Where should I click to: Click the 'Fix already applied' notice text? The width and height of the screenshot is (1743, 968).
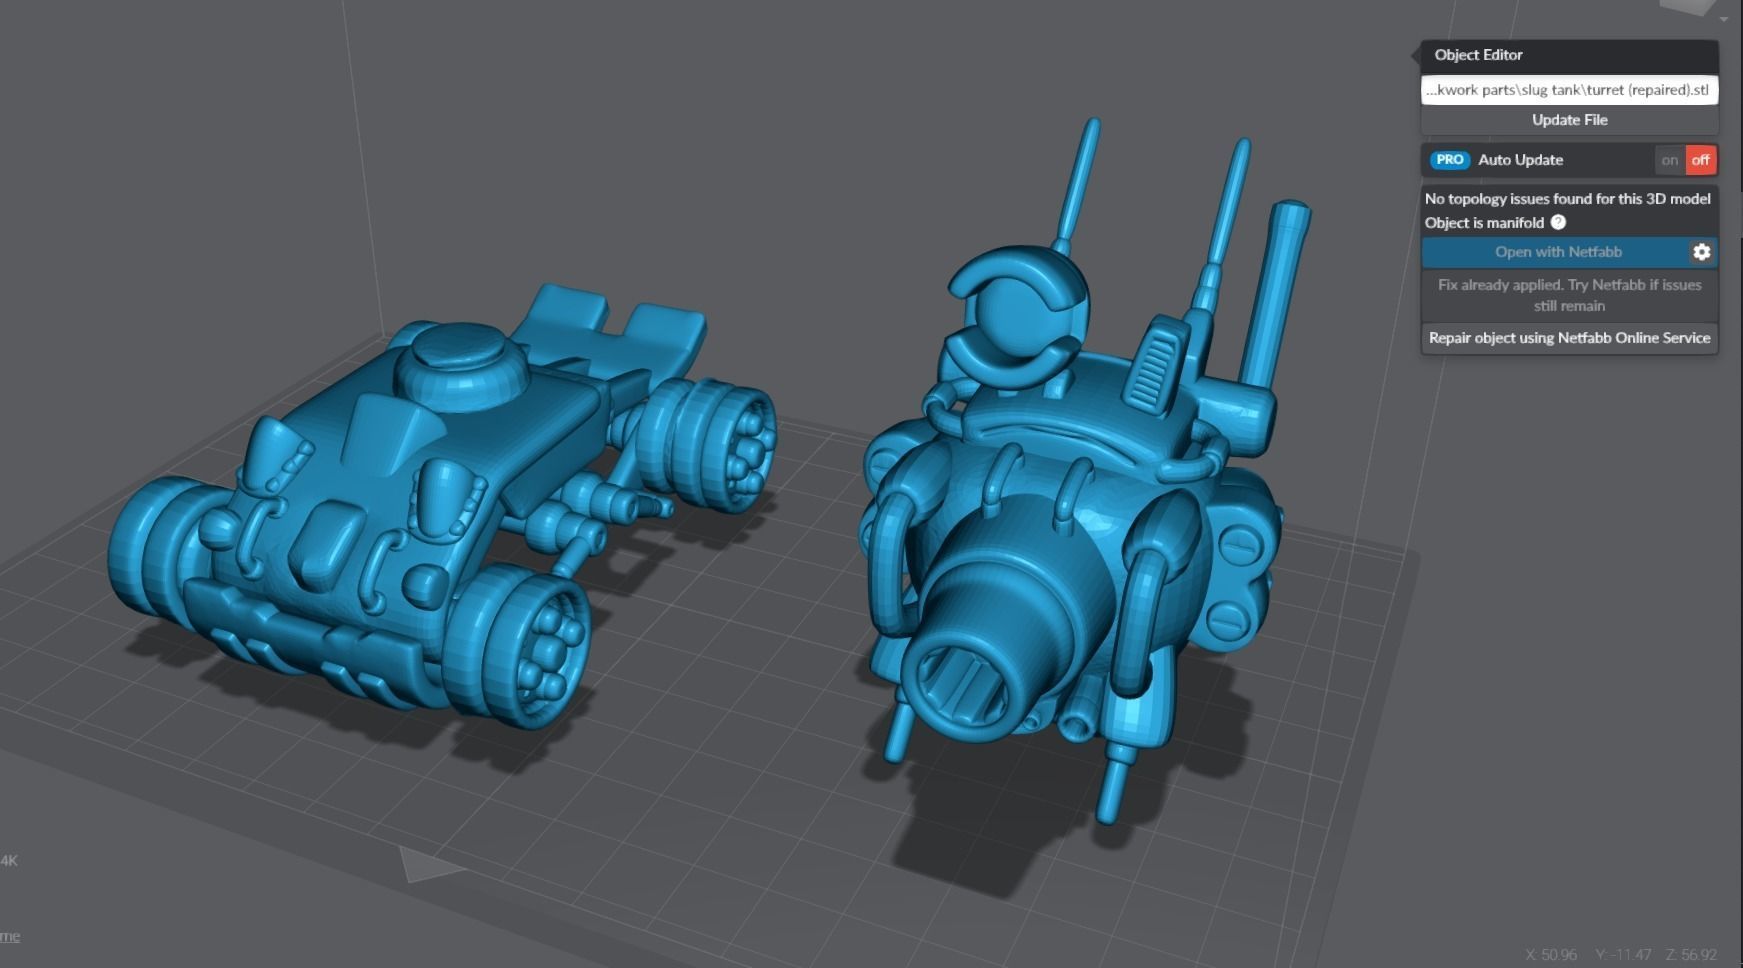click(1569, 295)
